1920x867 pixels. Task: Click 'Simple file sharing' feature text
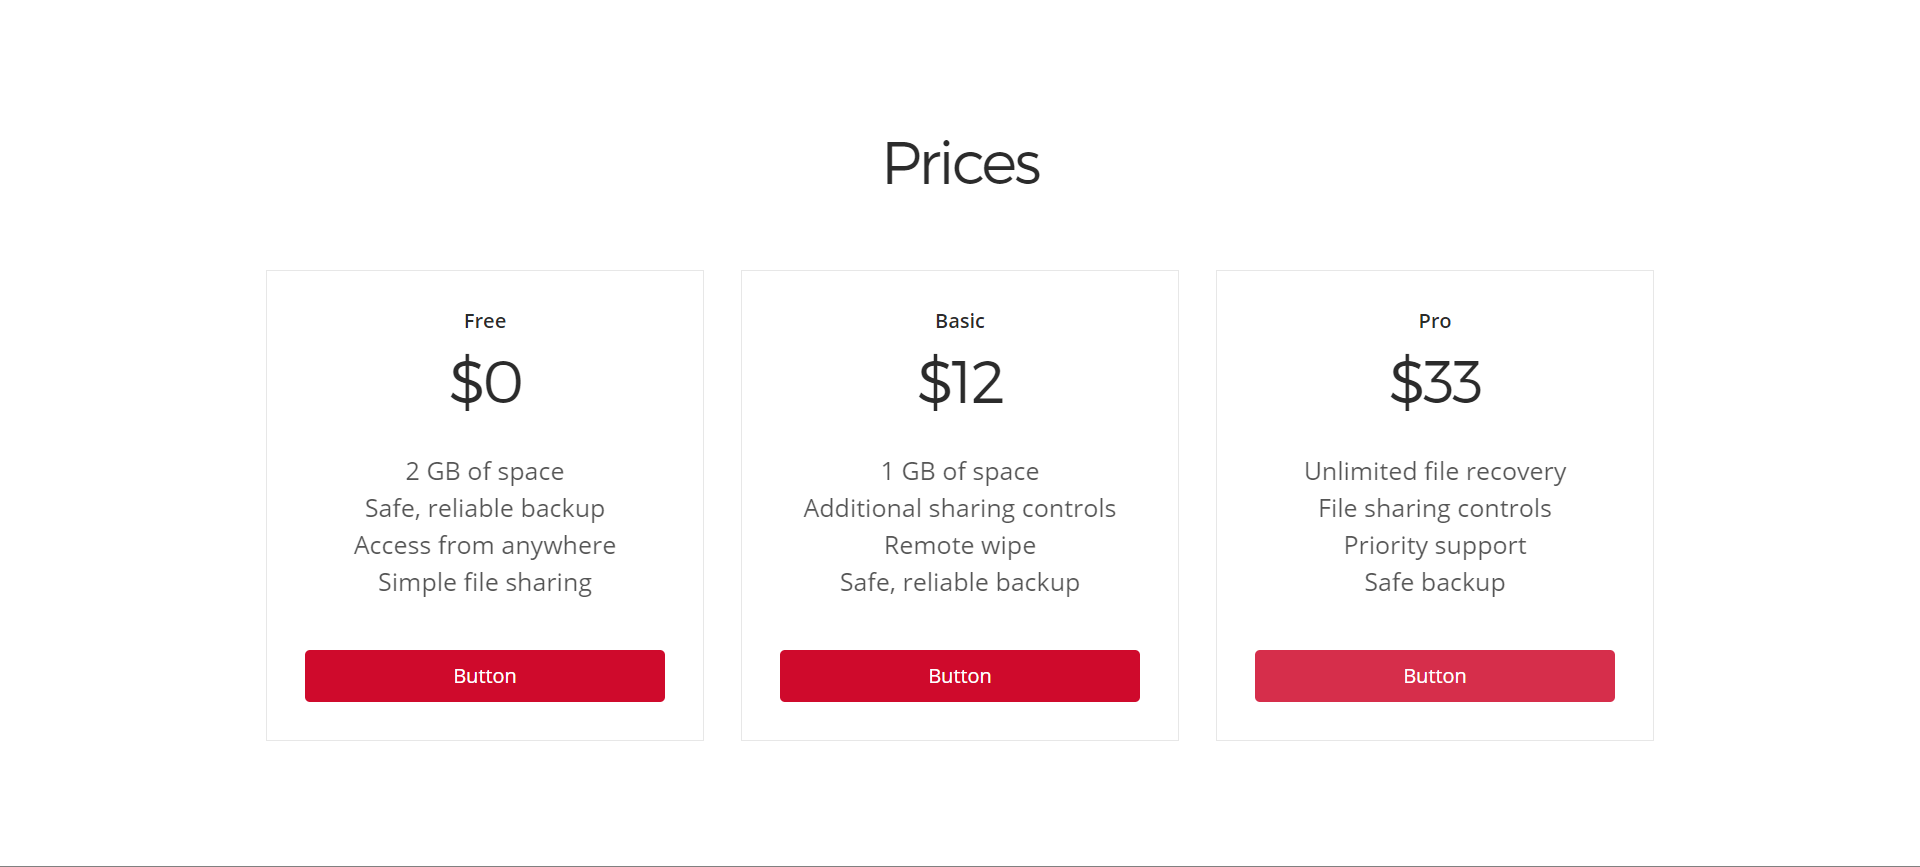pos(485,582)
